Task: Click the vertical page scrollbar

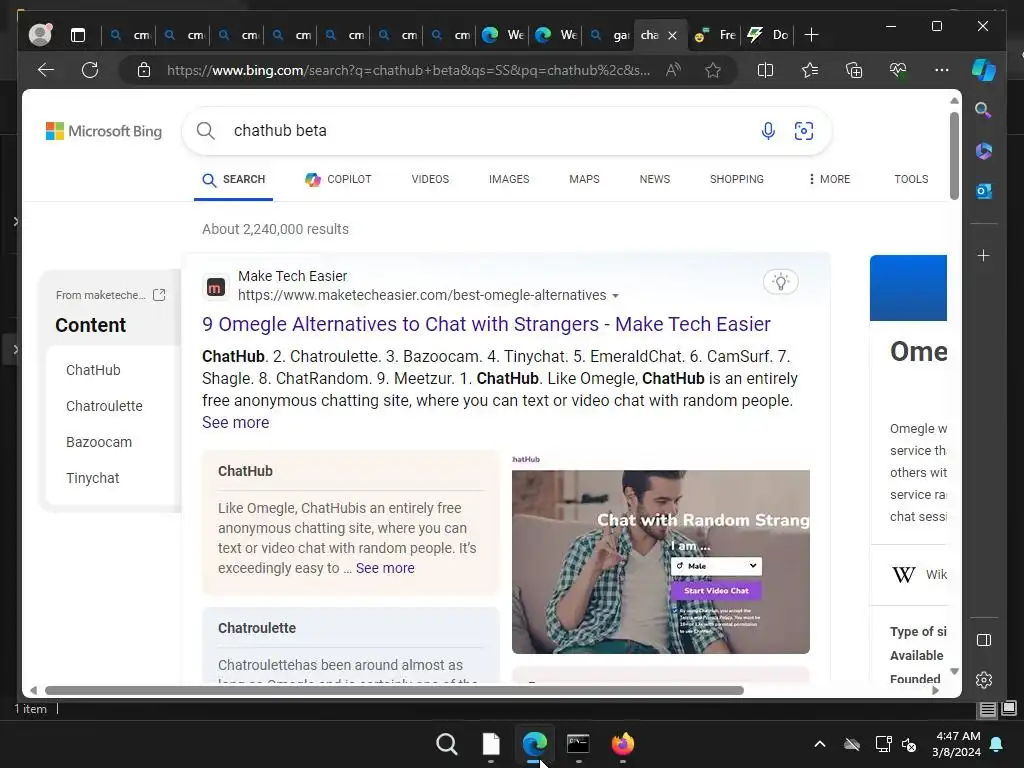Action: [x=954, y=156]
